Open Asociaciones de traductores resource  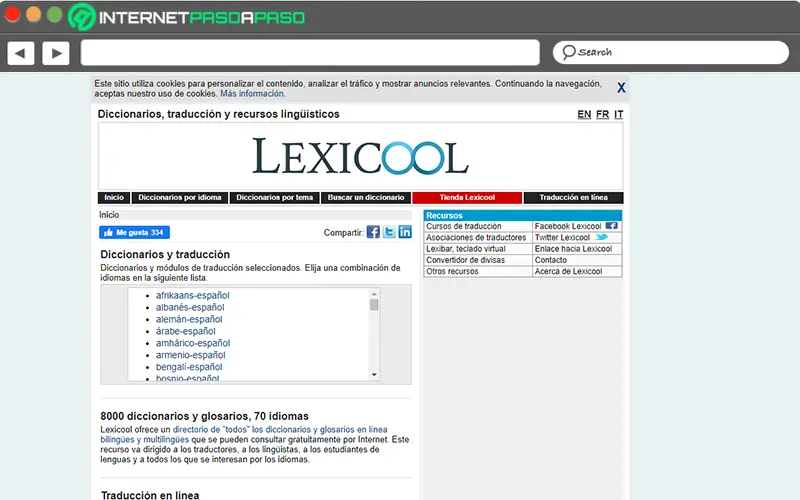[476, 238]
